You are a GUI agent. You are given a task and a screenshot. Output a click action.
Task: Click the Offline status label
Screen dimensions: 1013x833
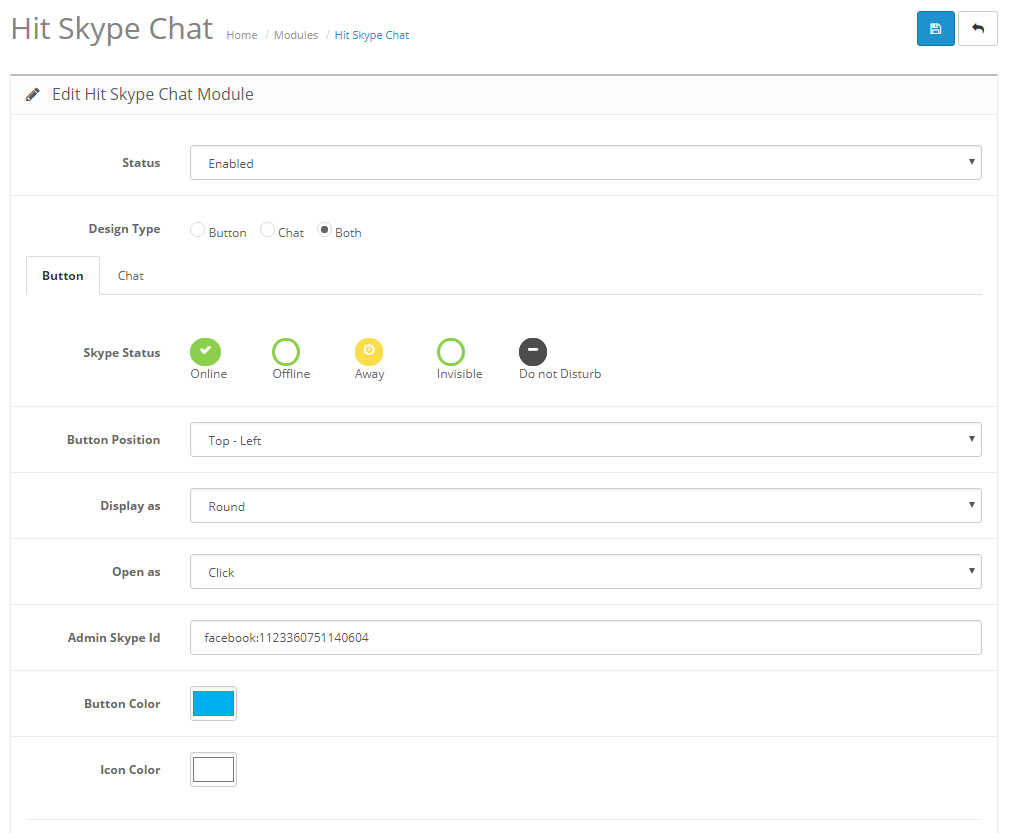coord(291,374)
